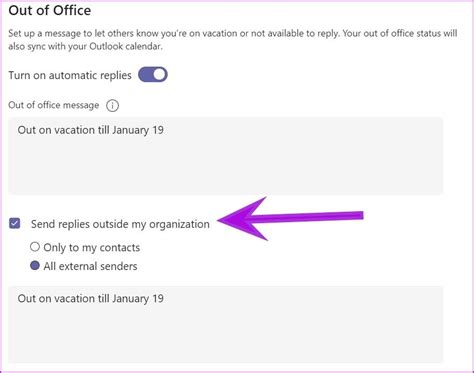Click the vacation message text in the second box

[91, 298]
